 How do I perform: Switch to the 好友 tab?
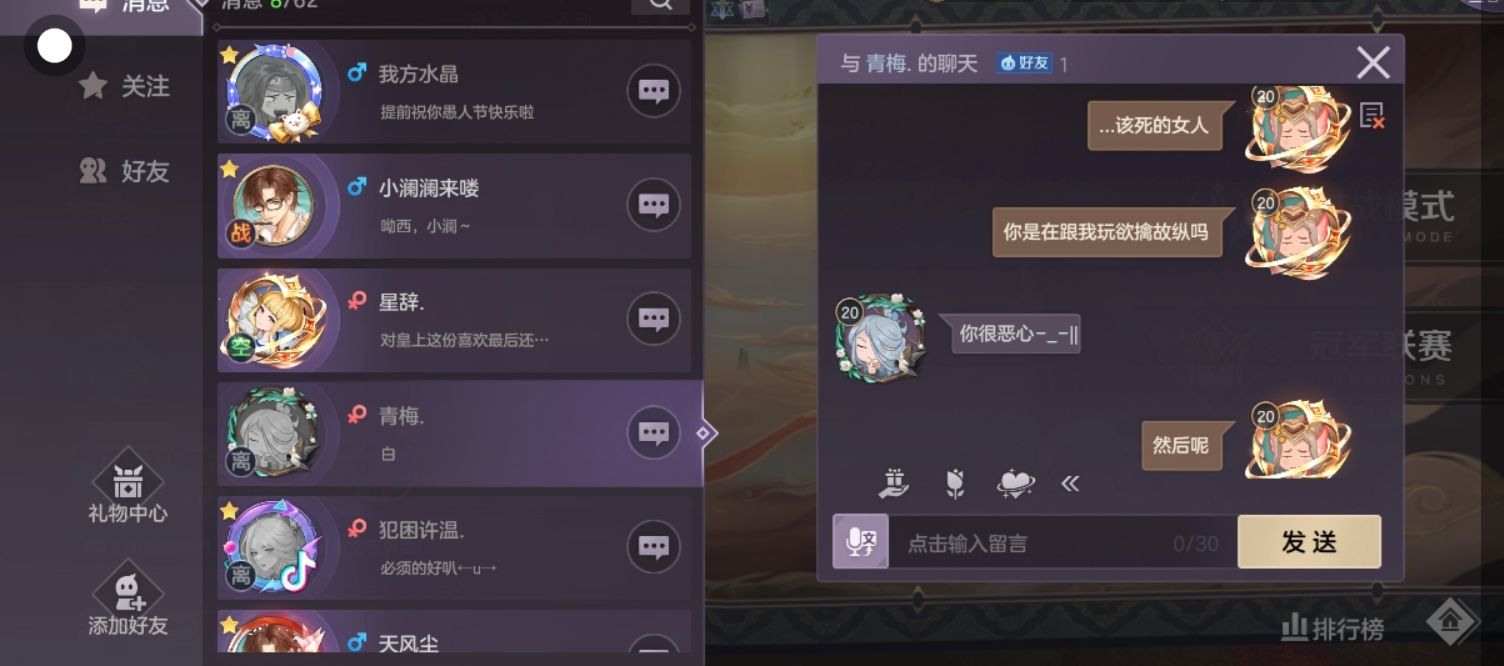(124, 172)
